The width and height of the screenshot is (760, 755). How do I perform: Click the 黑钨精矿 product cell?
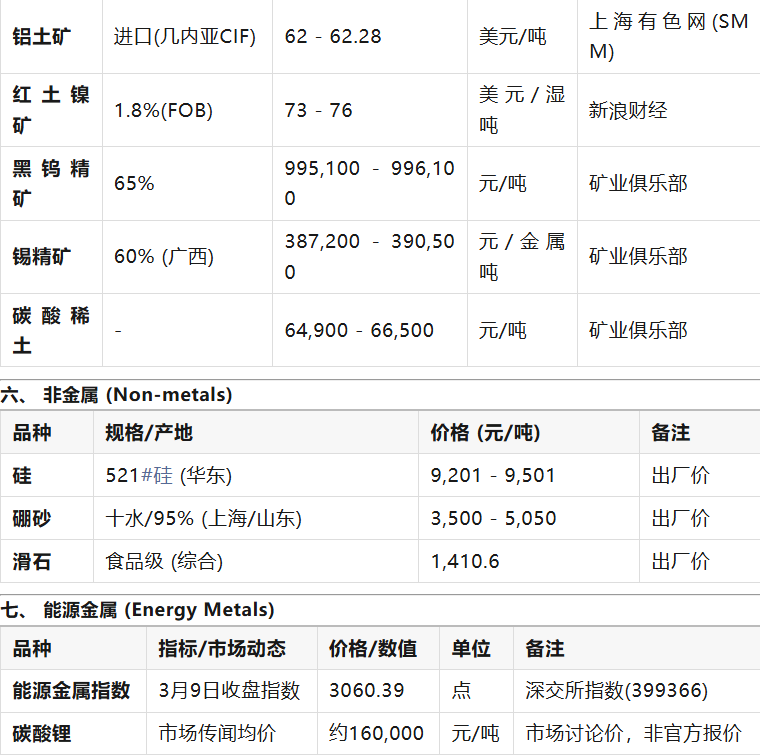[51, 183]
